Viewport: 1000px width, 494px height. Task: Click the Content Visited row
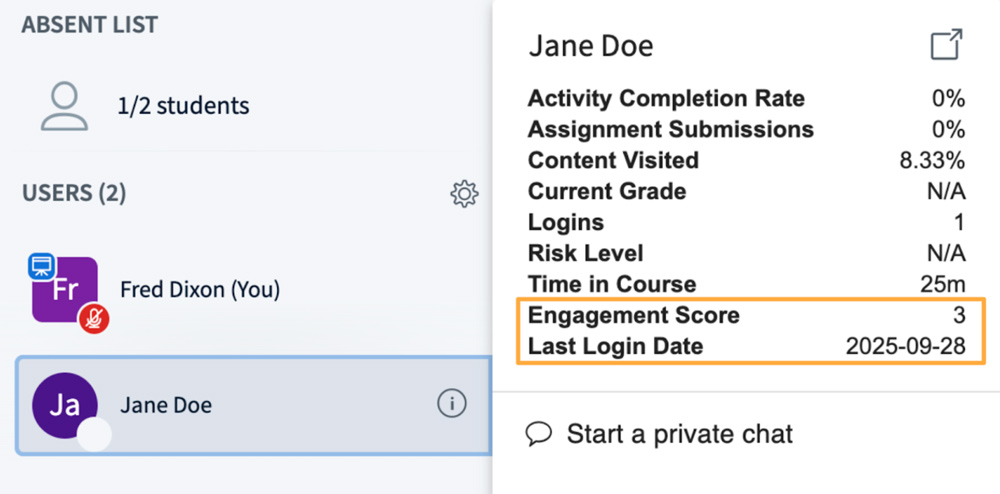point(746,161)
